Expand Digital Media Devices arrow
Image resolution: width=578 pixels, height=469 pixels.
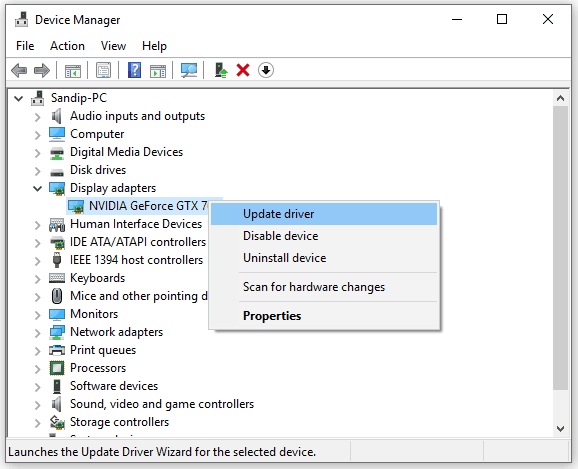point(37,153)
